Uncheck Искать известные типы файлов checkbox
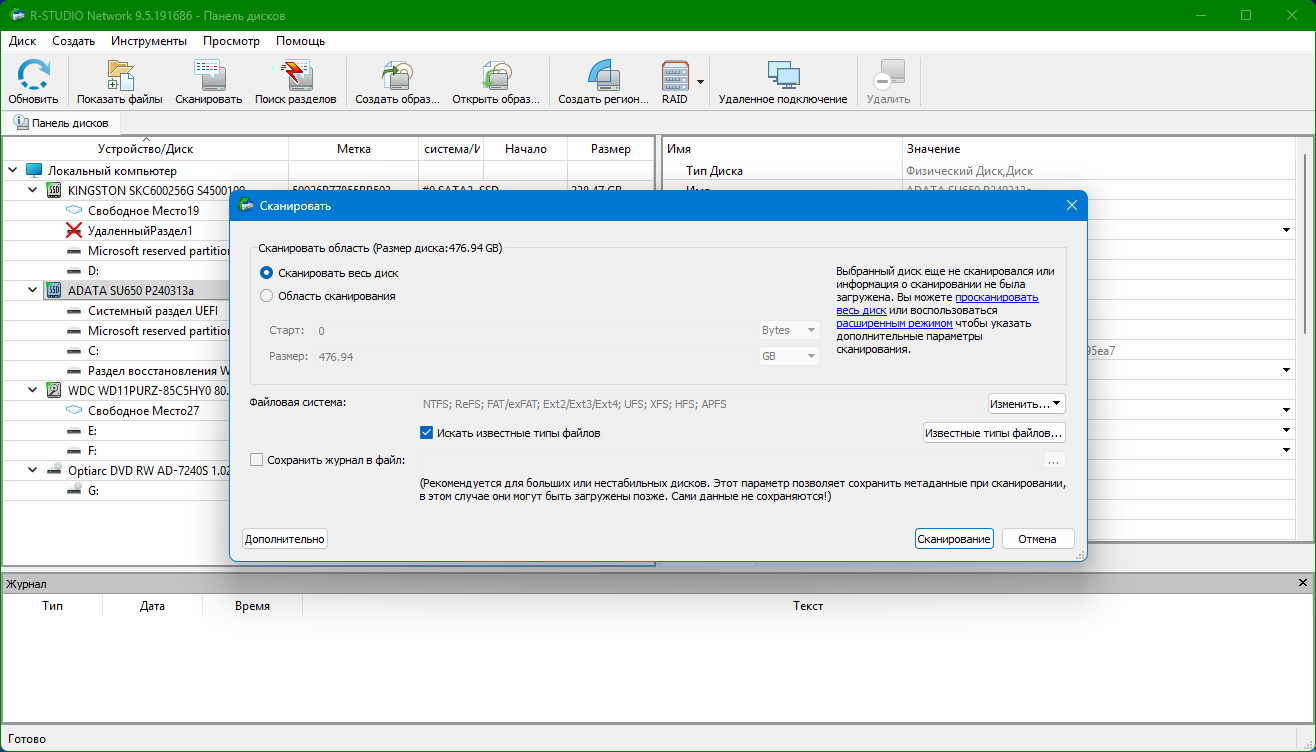 (x=427, y=433)
